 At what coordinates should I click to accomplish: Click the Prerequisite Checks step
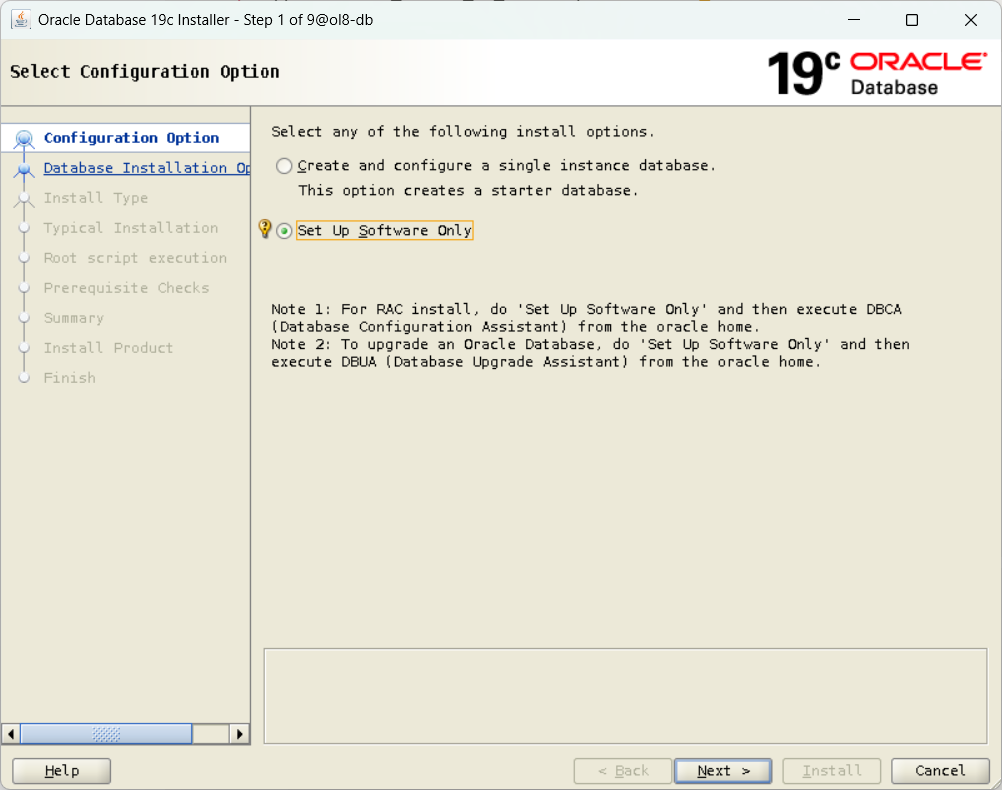[x=127, y=288]
